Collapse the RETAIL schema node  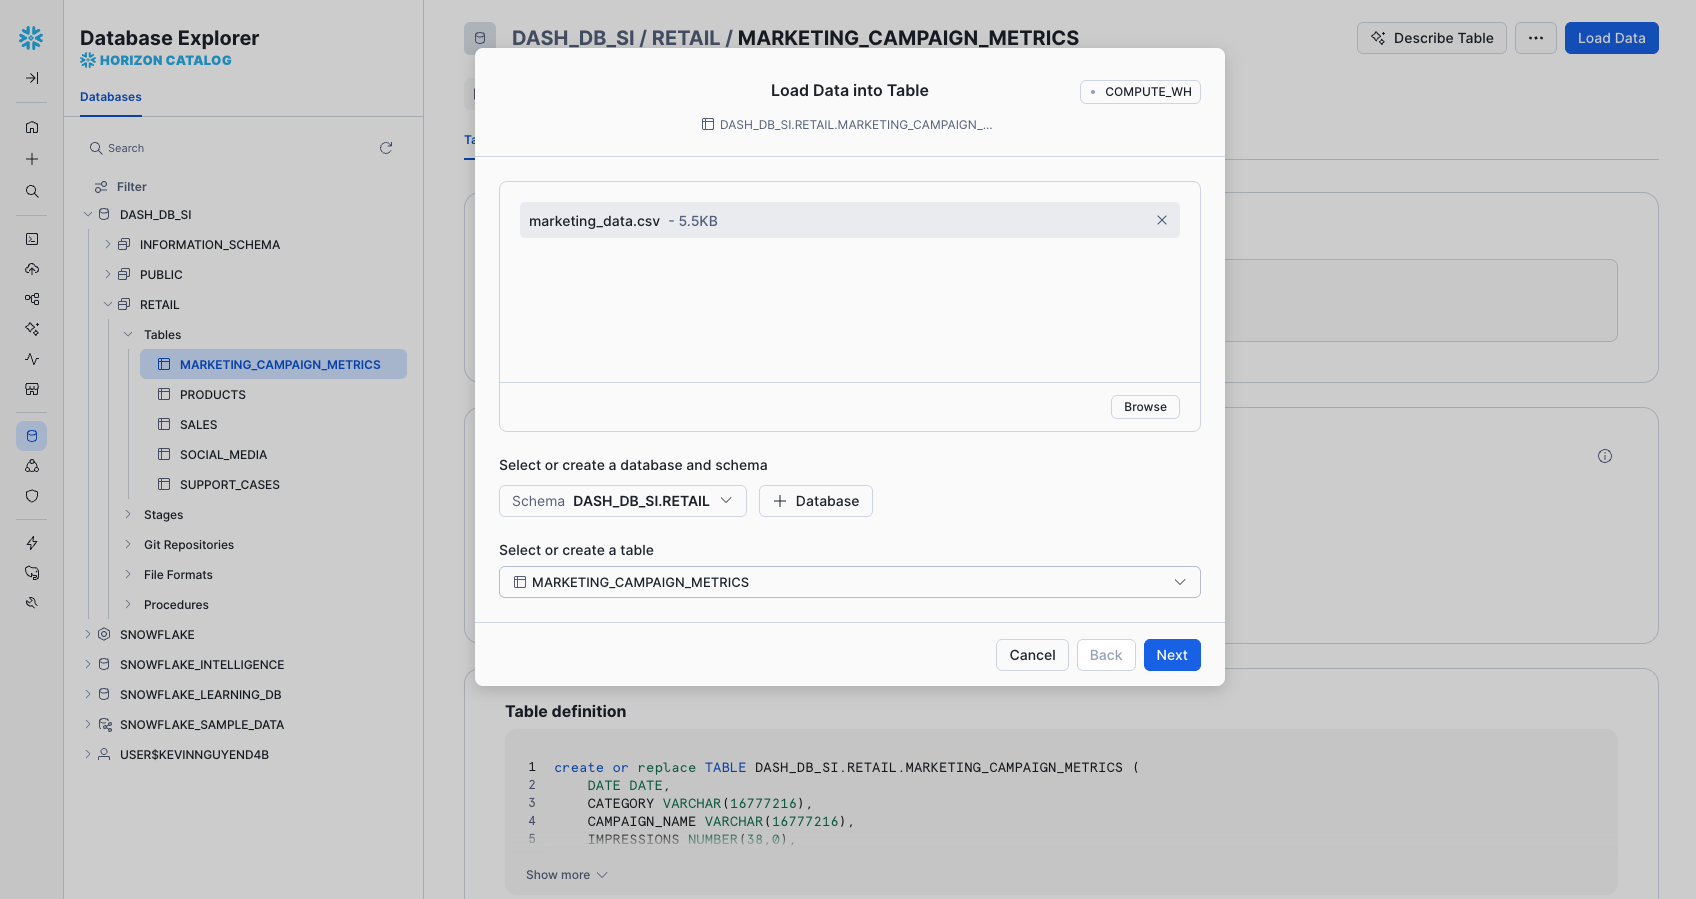click(108, 305)
